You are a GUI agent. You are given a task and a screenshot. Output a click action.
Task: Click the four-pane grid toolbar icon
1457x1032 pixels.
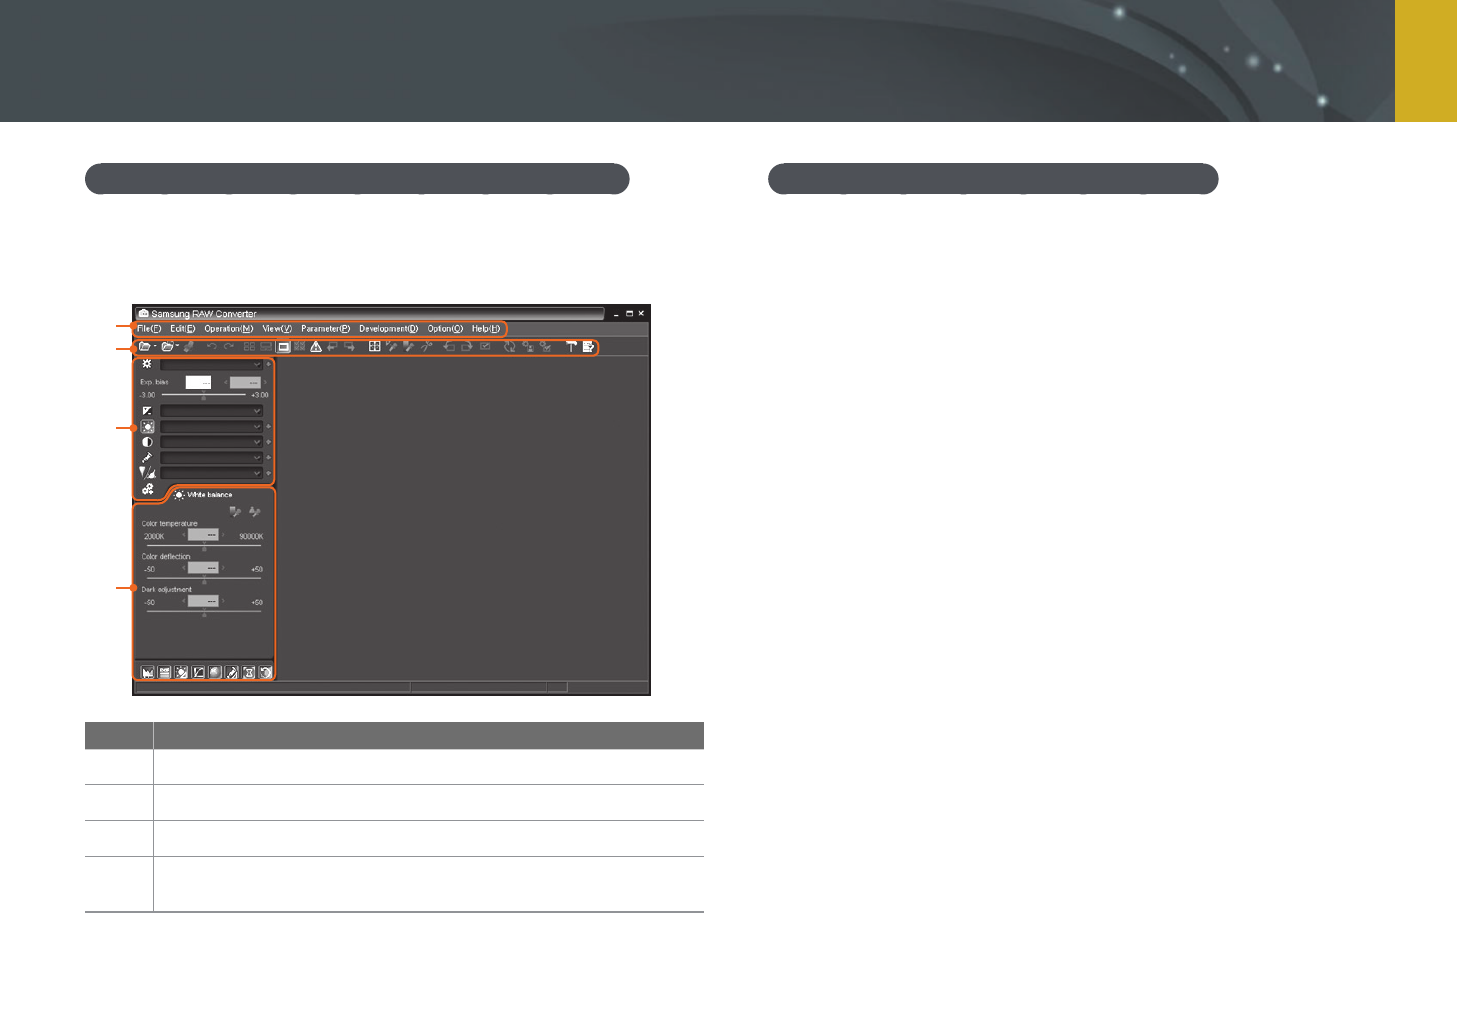click(x=374, y=347)
